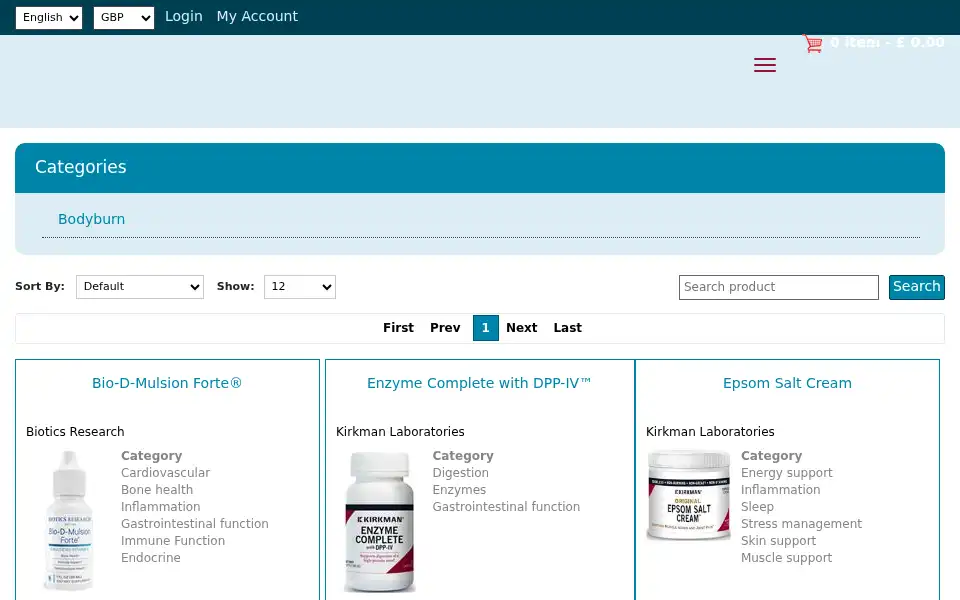
Task: Click Energy support category text
Action: (787, 473)
